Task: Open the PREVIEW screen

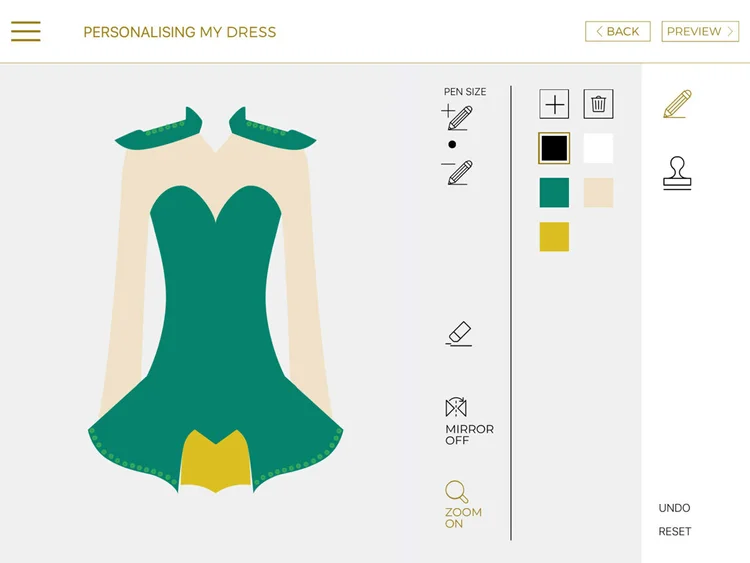Action: [700, 32]
